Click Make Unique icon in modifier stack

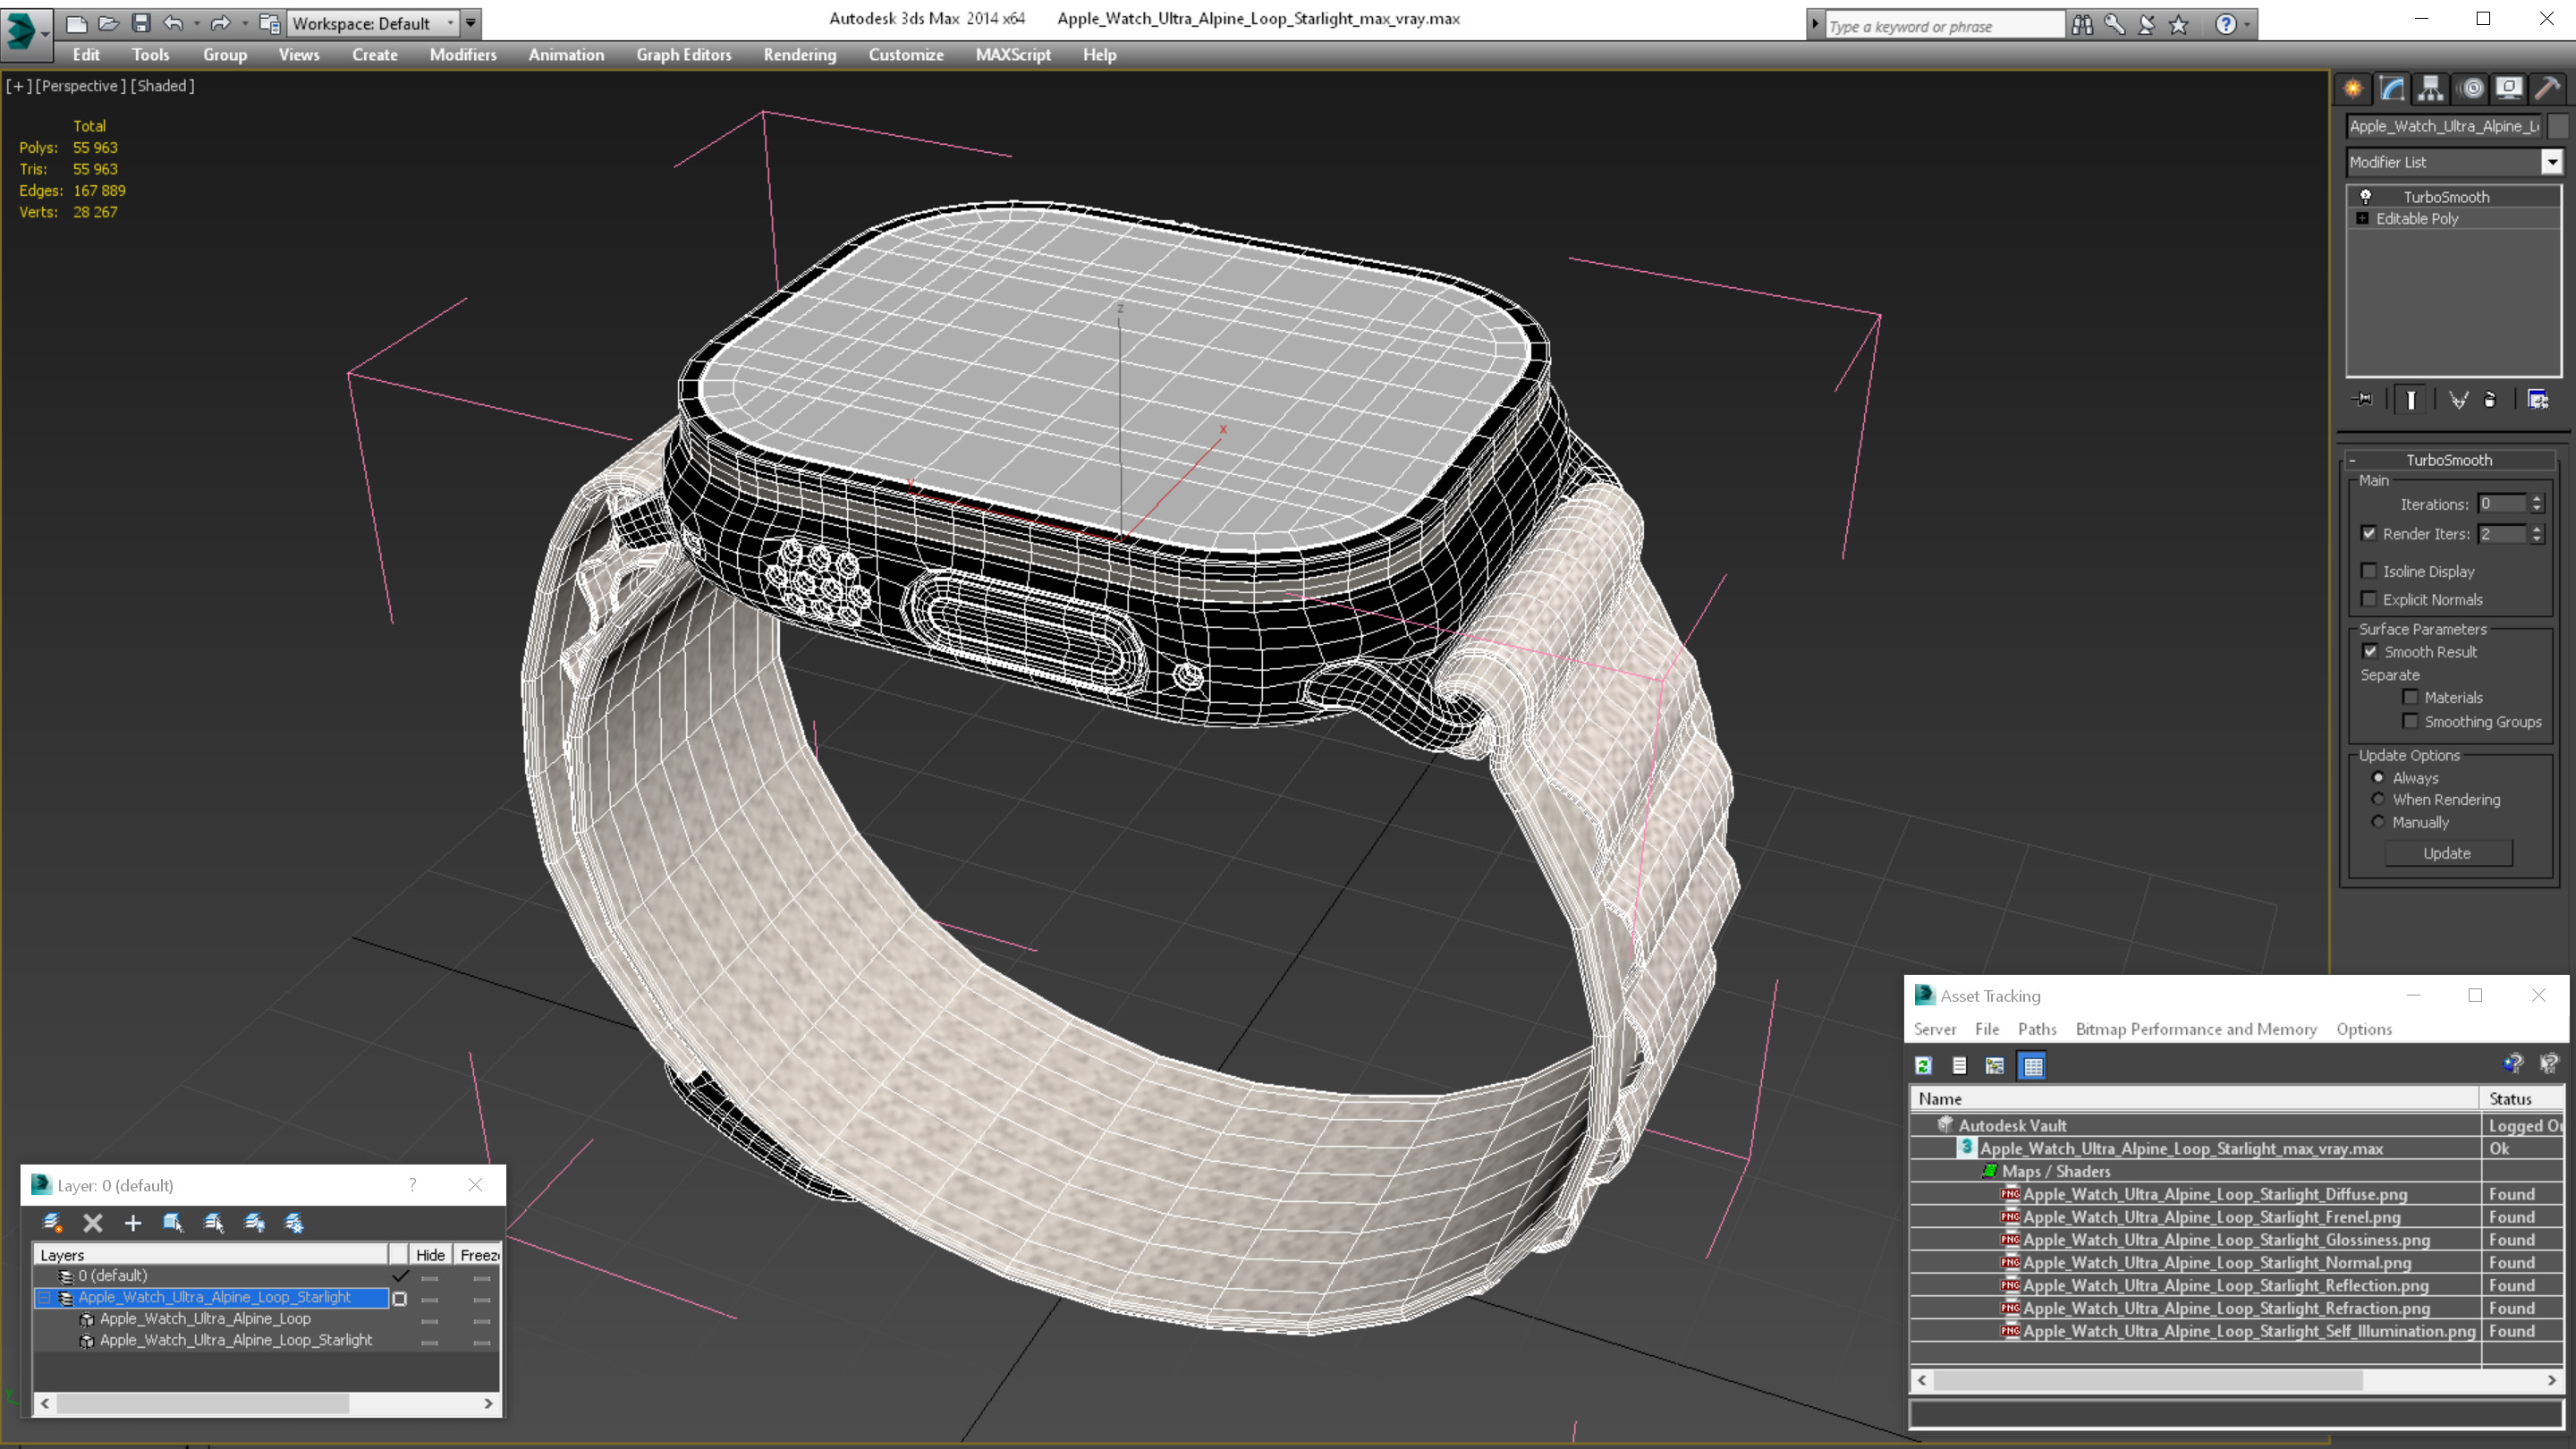pyautogui.click(x=2458, y=400)
